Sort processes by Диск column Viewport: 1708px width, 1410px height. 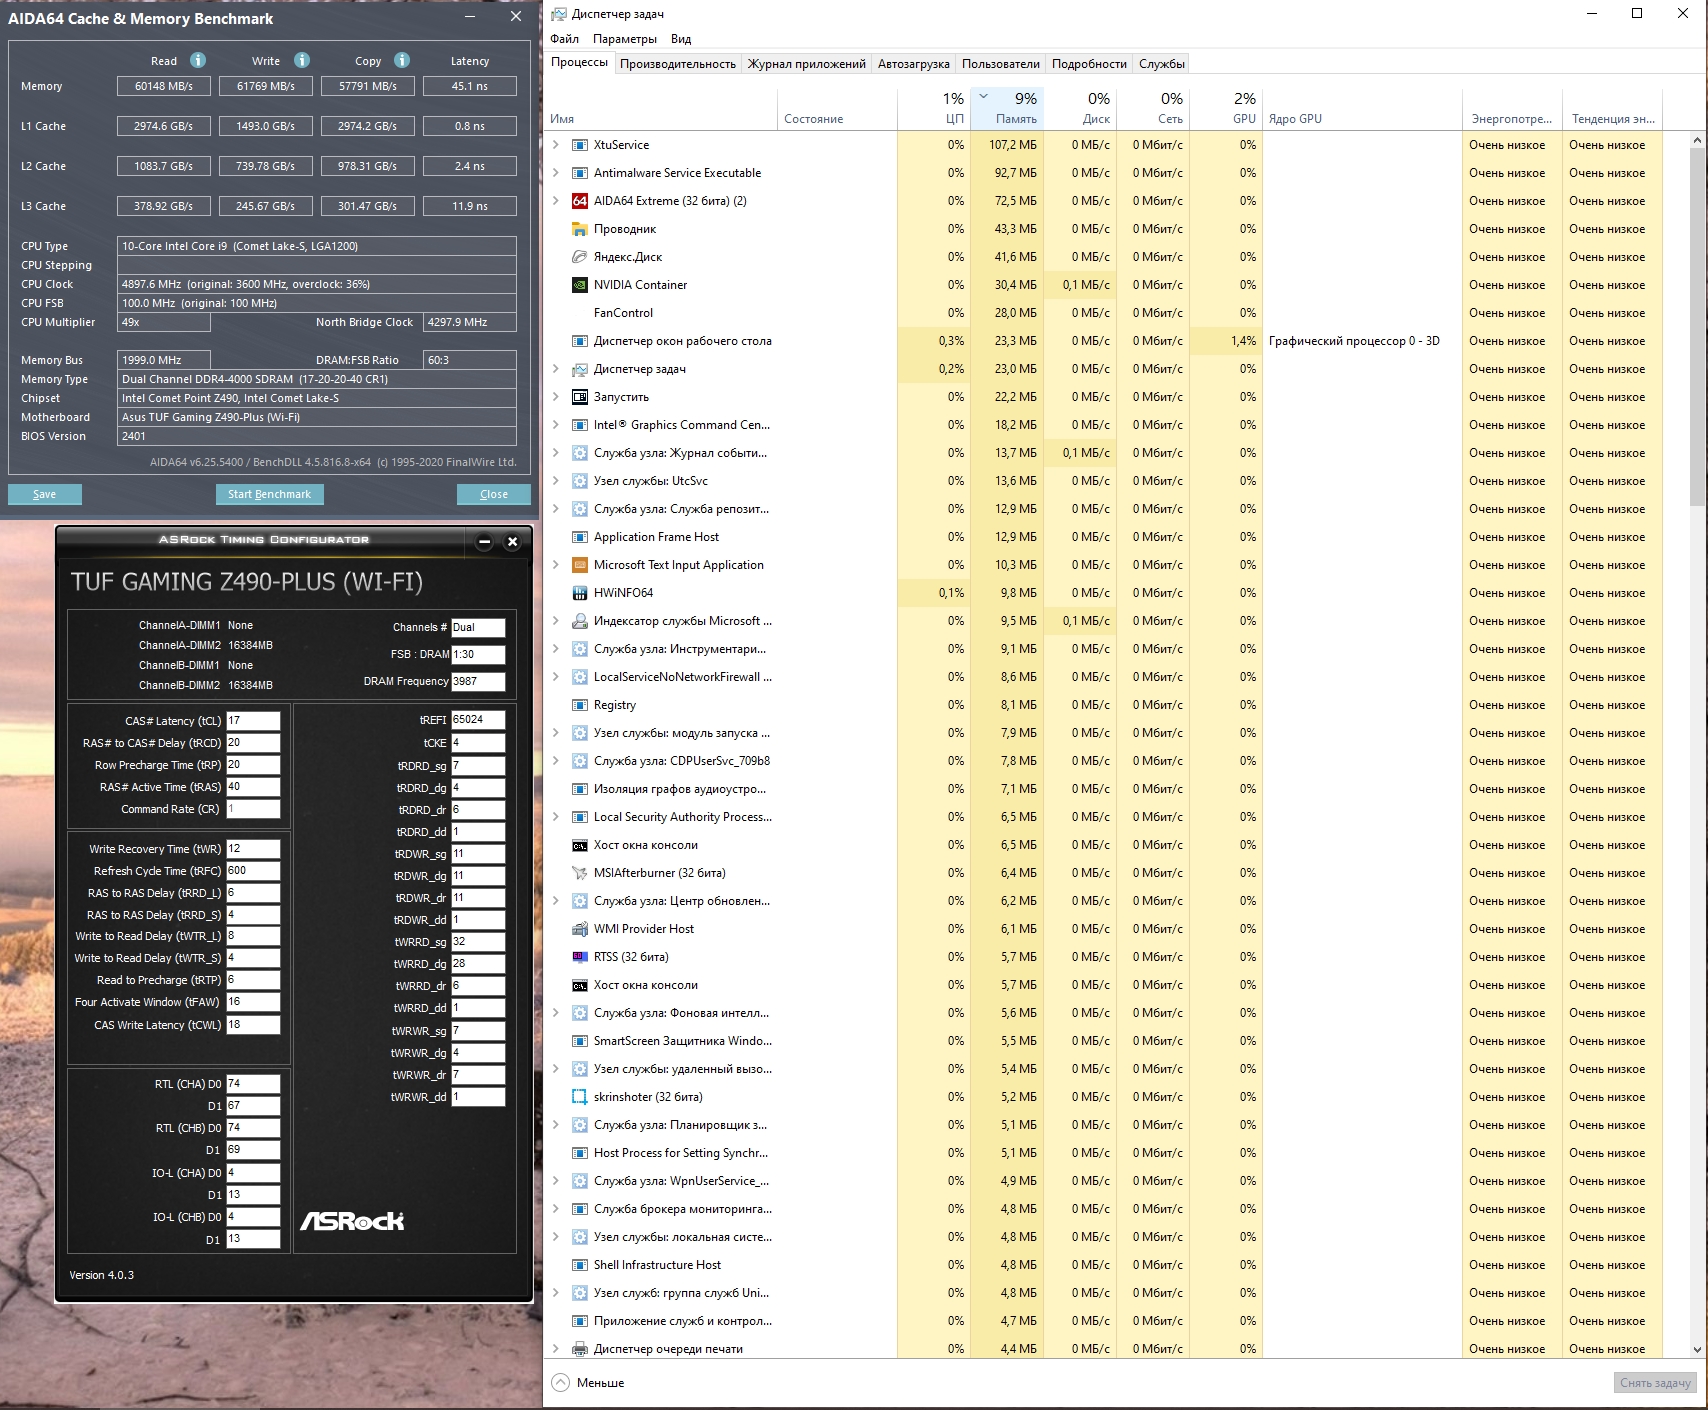click(1080, 109)
